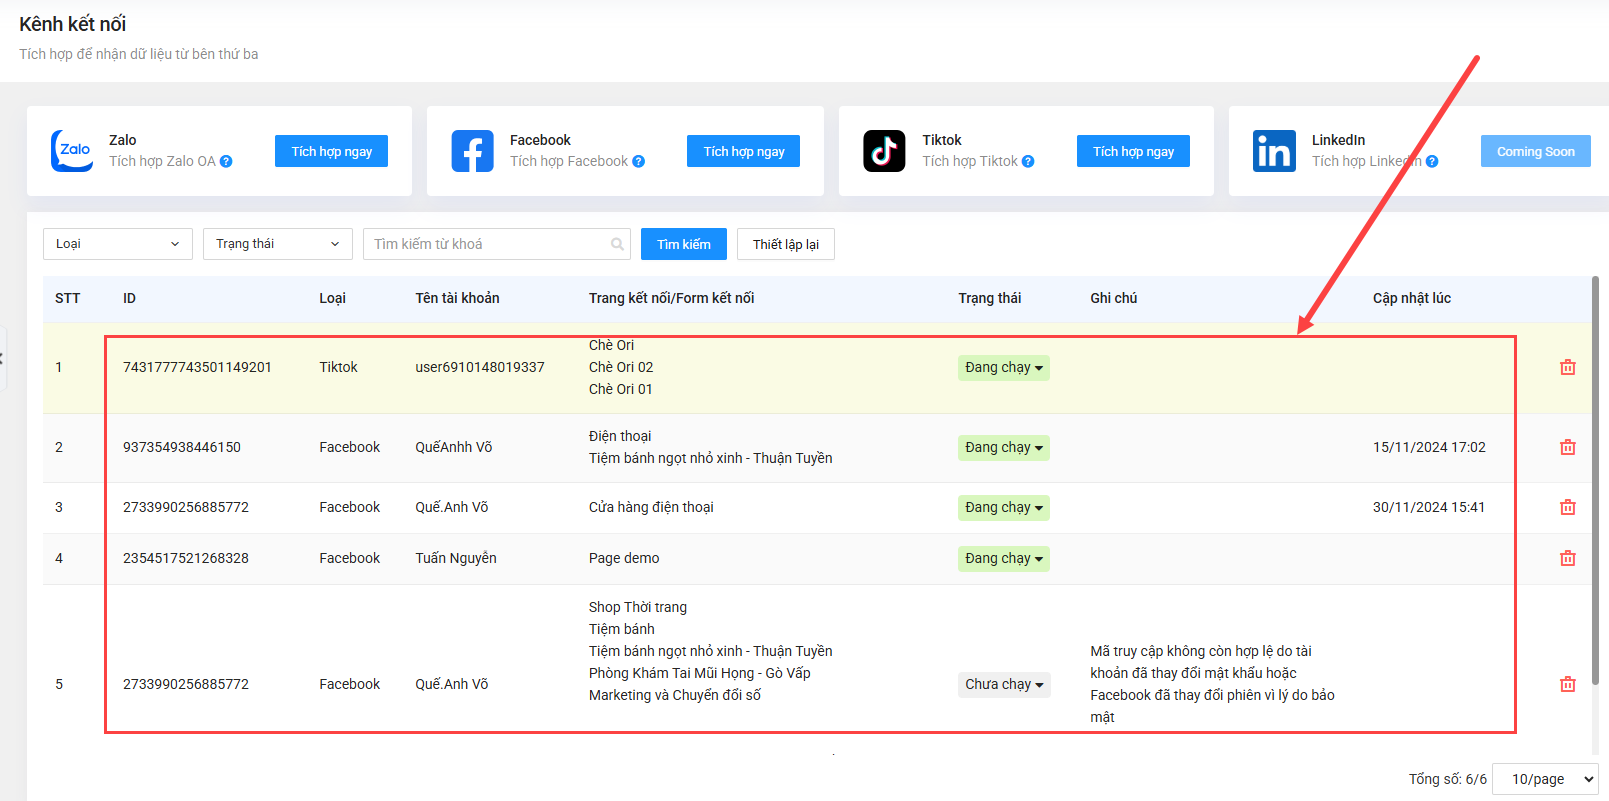Click the LinkedIn logo icon

pyautogui.click(x=1274, y=151)
